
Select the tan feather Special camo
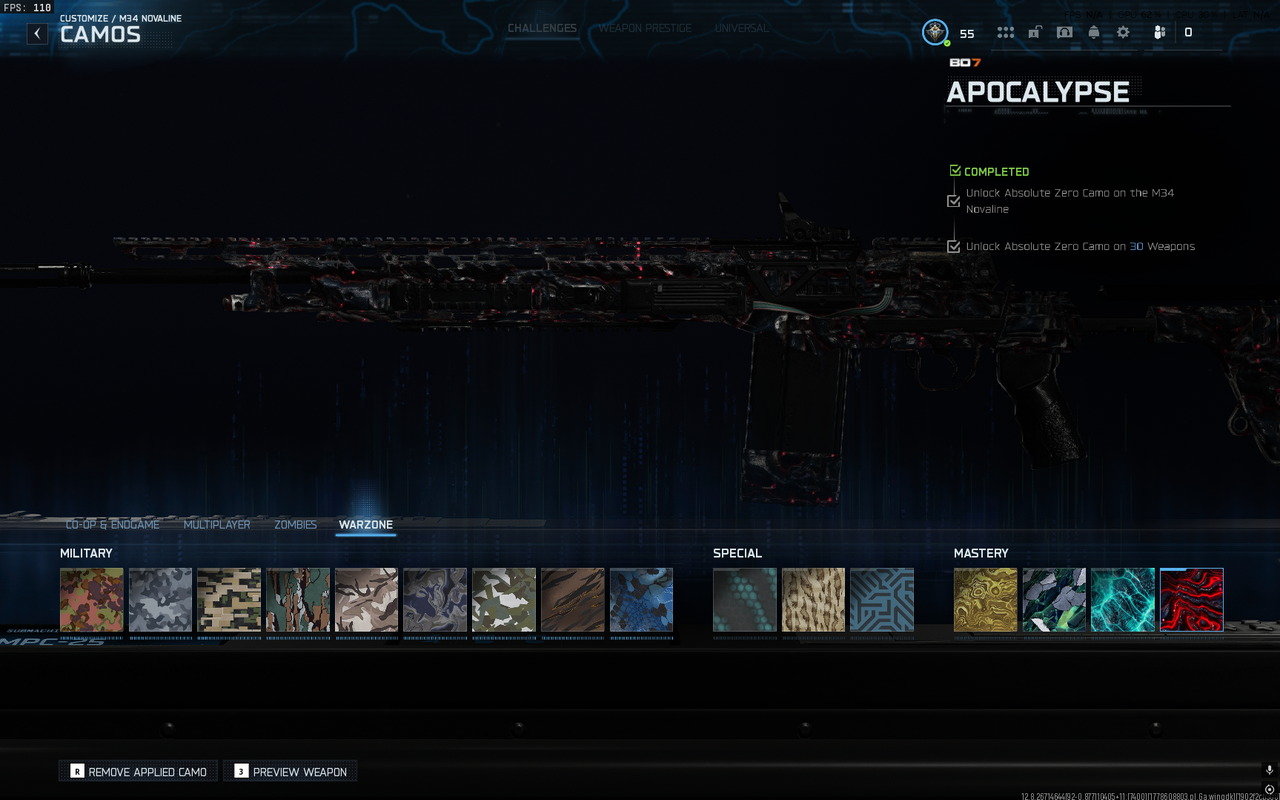(x=813, y=600)
